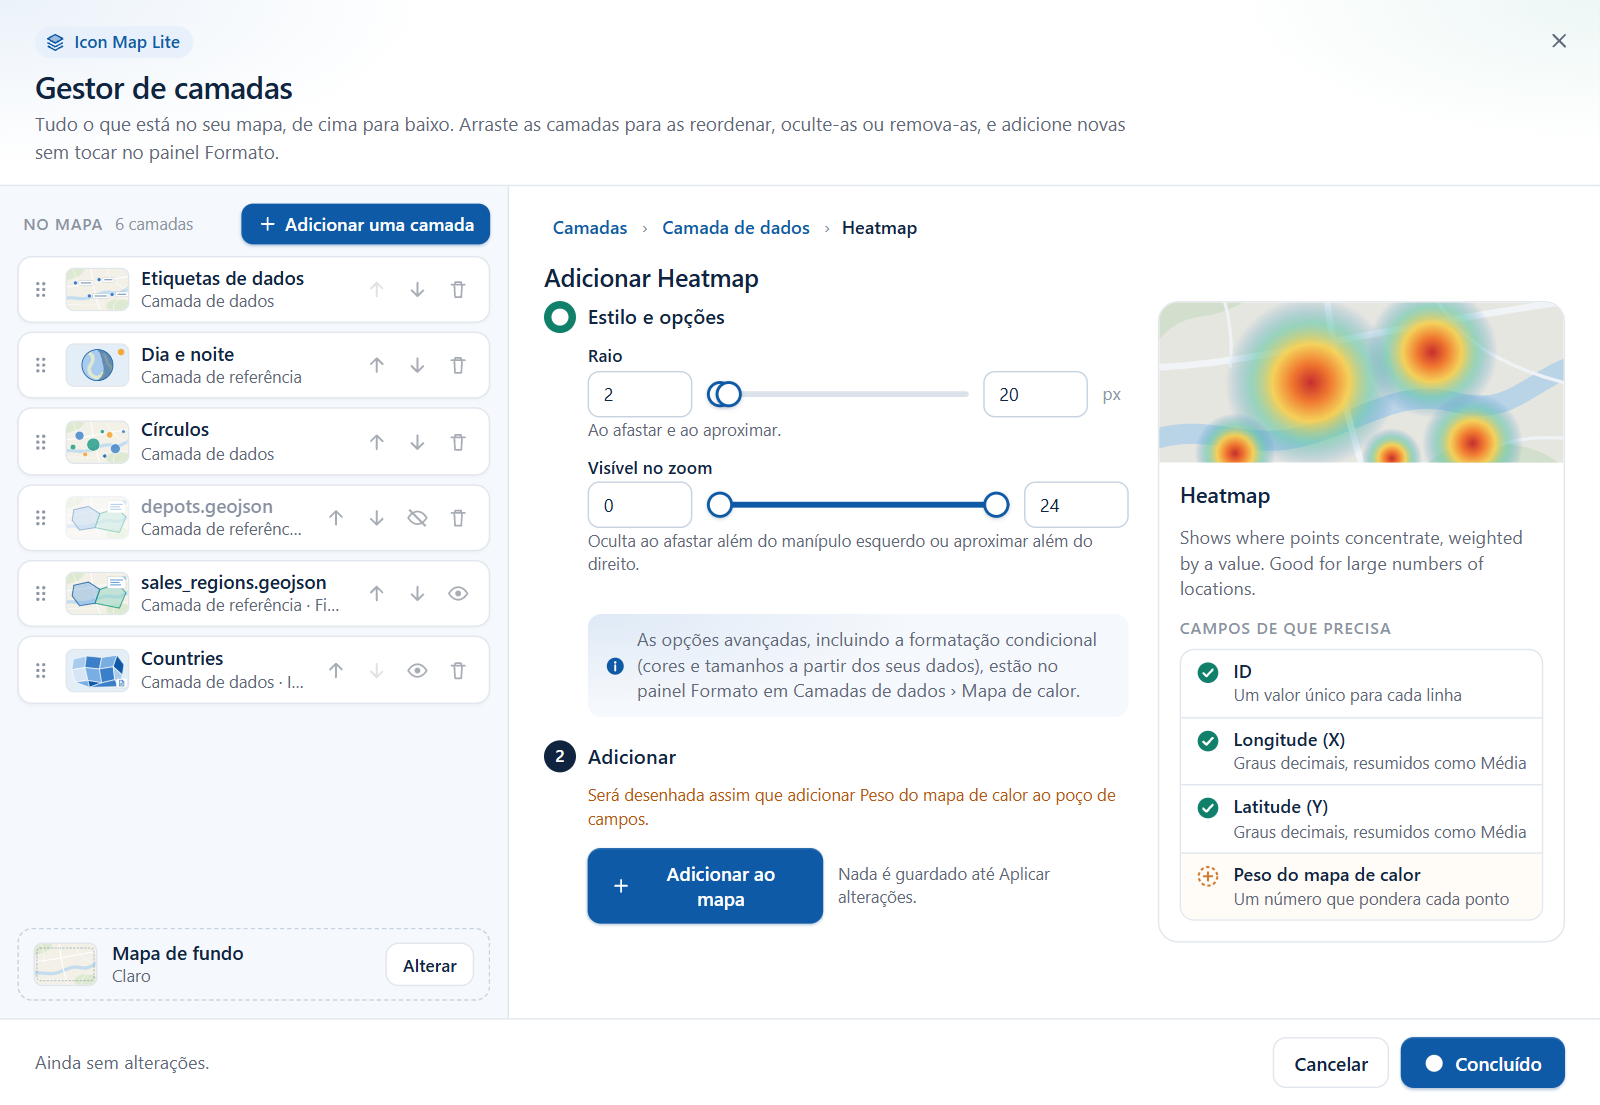
Task: Grab drag handle of Círculos layer
Action: (x=41, y=442)
